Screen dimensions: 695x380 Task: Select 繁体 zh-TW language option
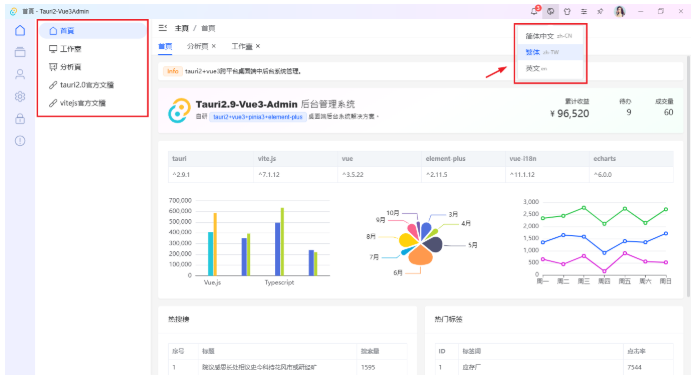(550, 52)
